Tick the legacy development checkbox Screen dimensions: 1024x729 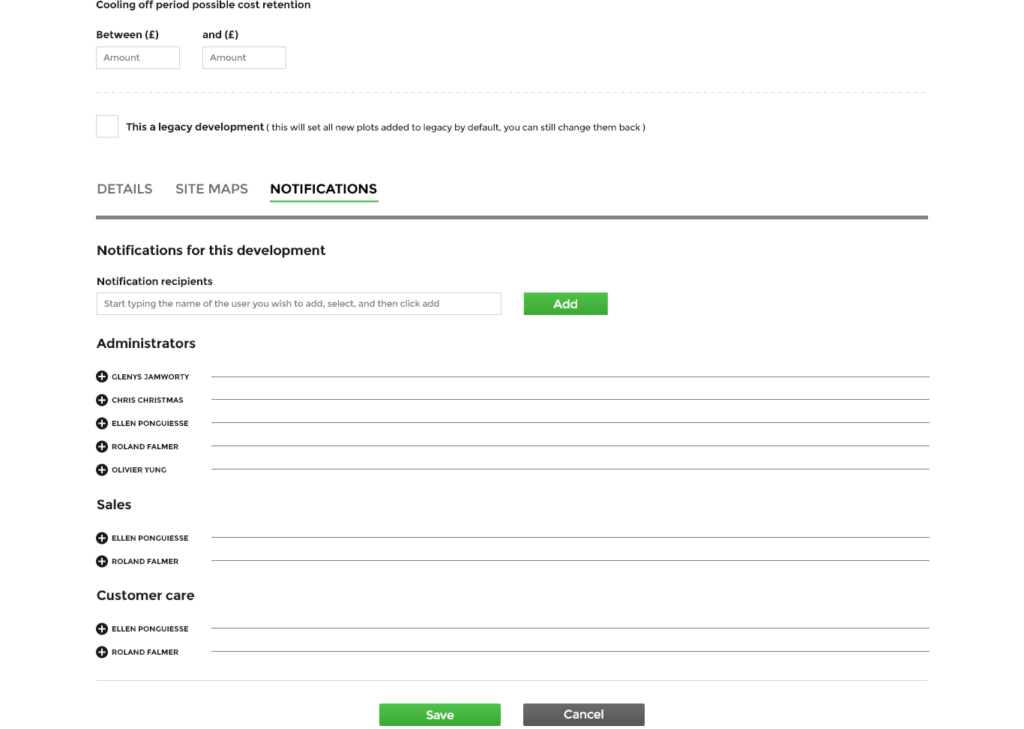(x=107, y=127)
